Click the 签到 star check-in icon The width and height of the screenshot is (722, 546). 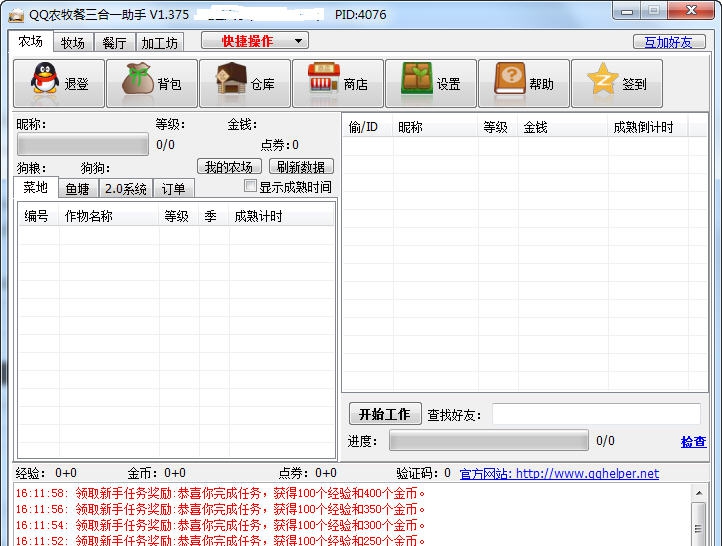tap(604, 83)
